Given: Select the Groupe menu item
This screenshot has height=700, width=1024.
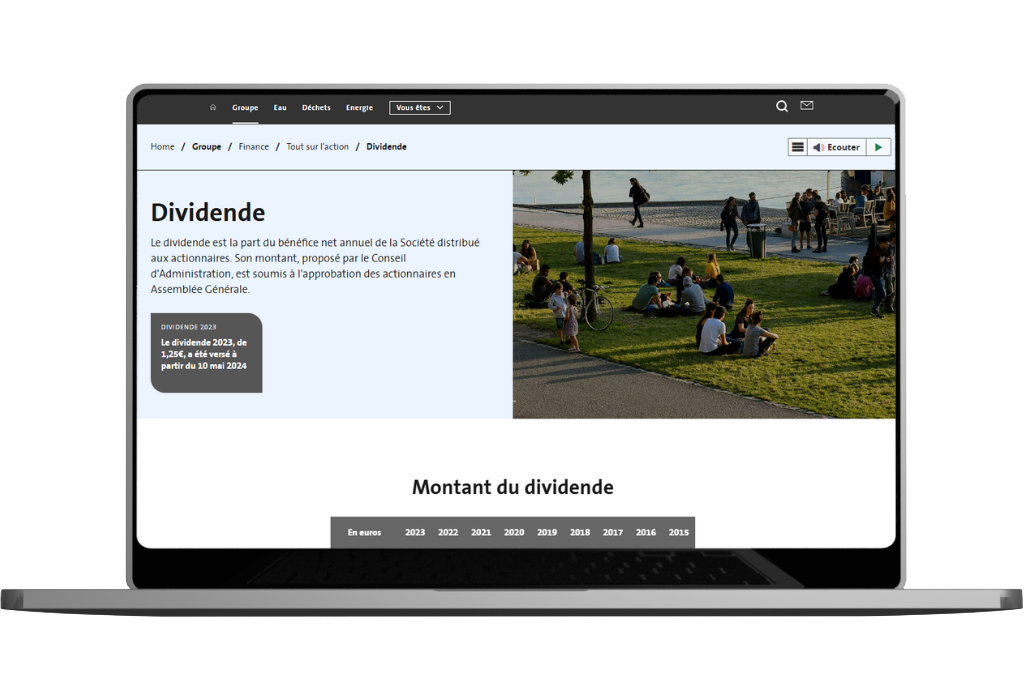Looking at the screenshot, I should point(245,108).
